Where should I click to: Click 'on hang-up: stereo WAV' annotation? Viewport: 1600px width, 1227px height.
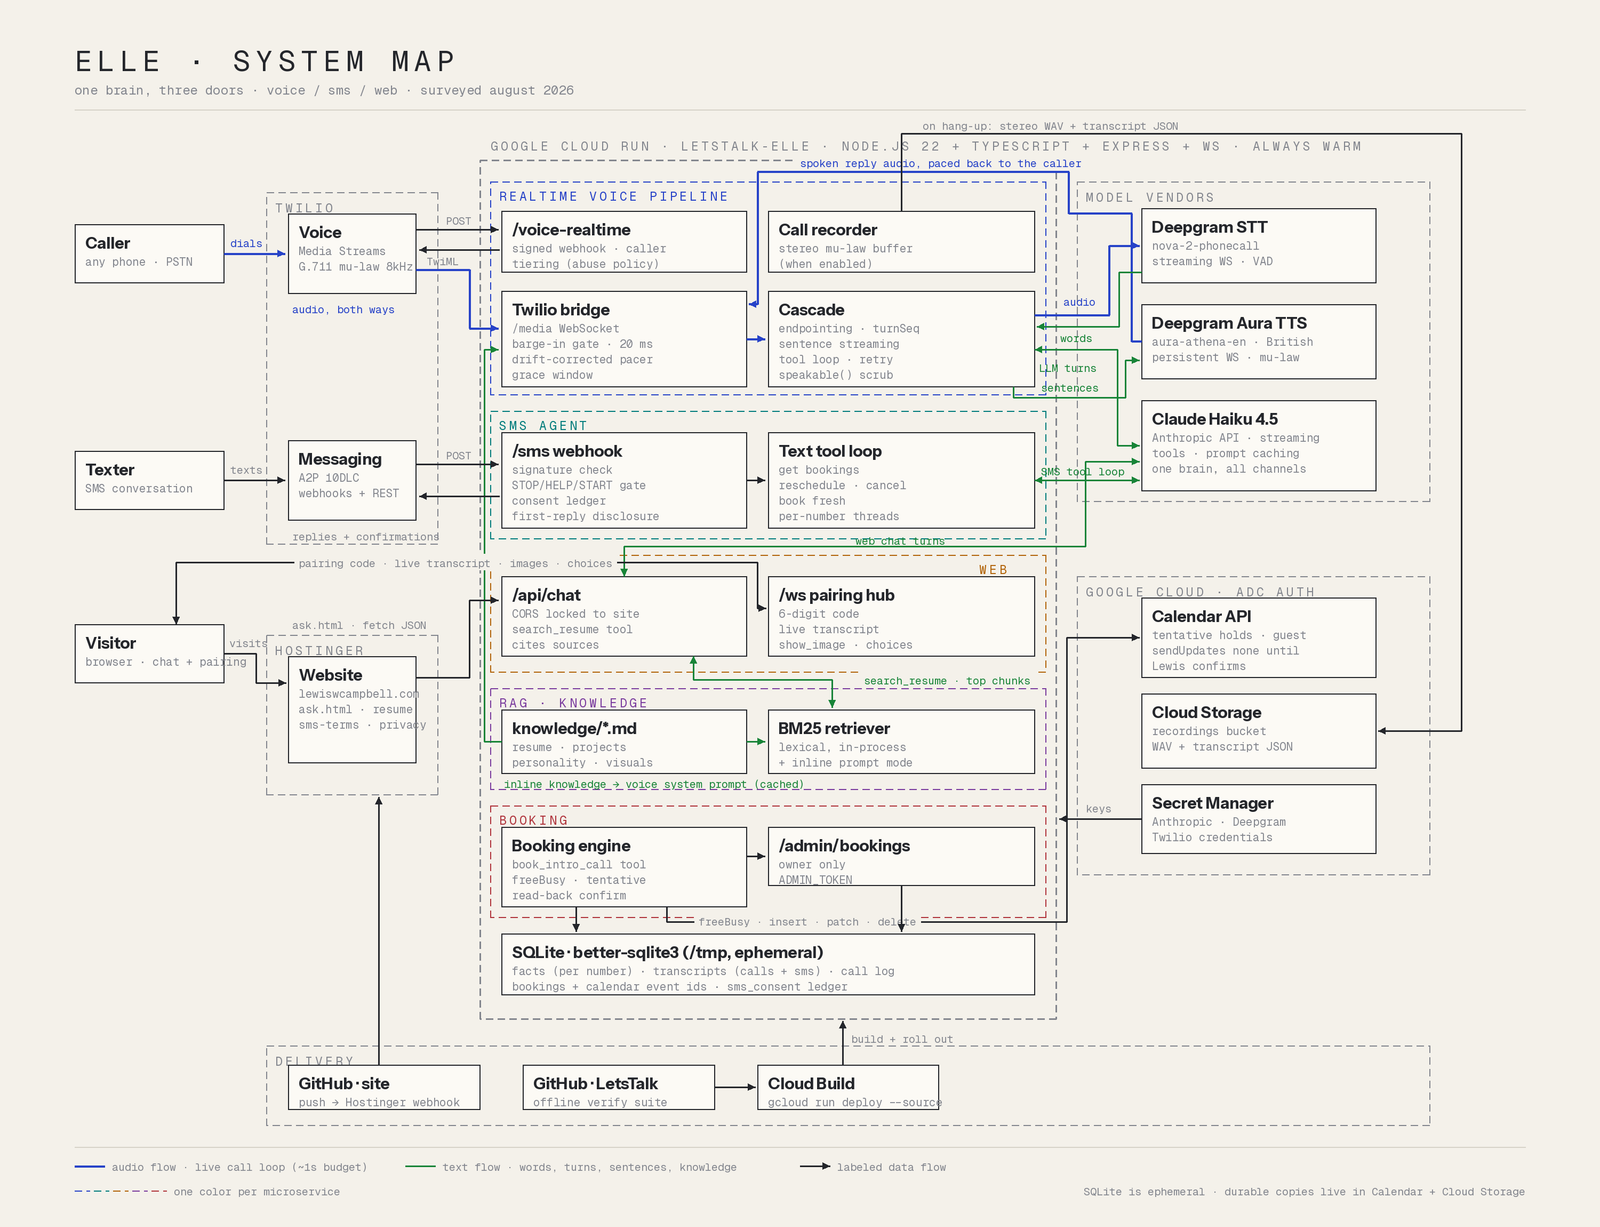coord(1050,126)
